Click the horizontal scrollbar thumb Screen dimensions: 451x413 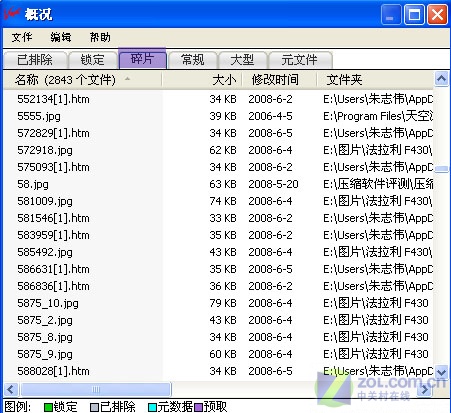click(96, 389)
